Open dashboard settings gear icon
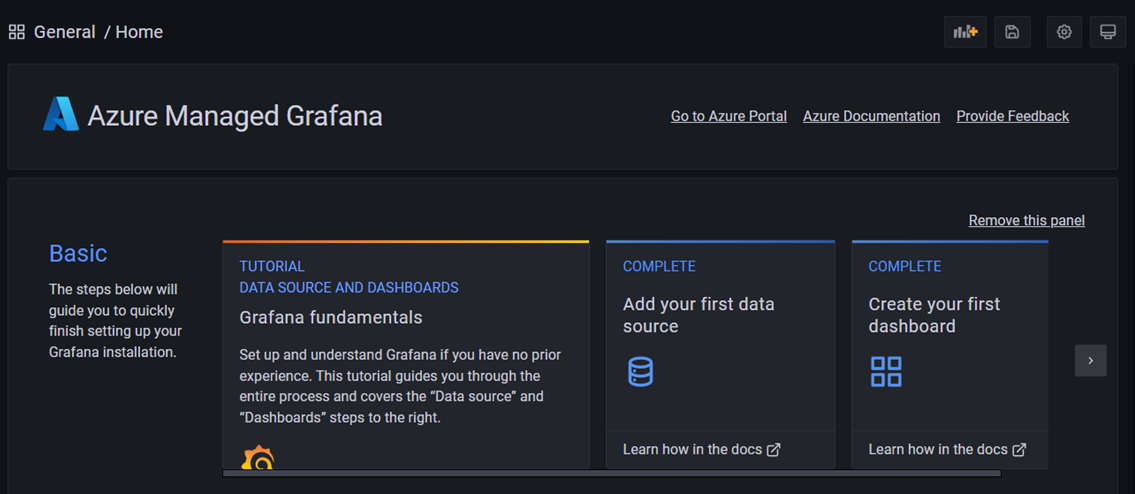 1064,32
